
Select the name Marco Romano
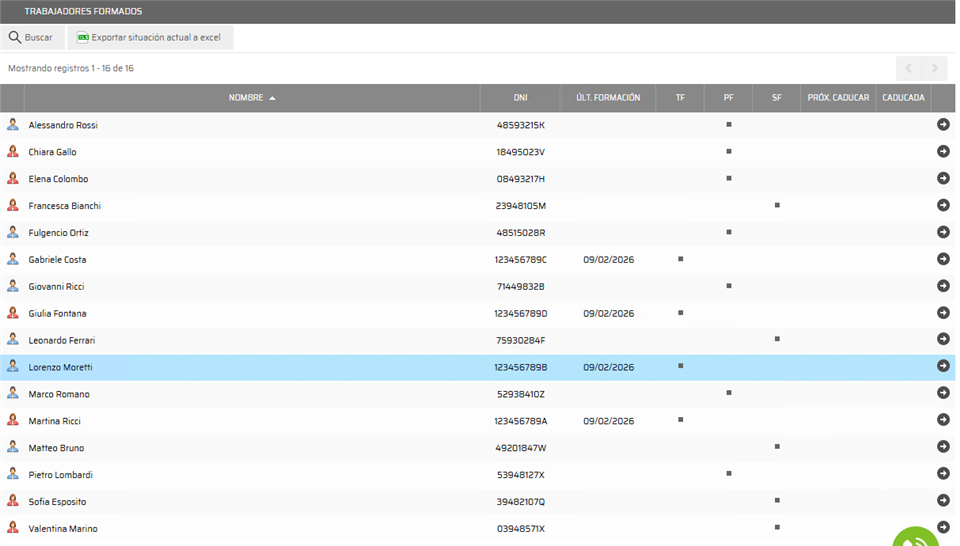tap(59, 394)
